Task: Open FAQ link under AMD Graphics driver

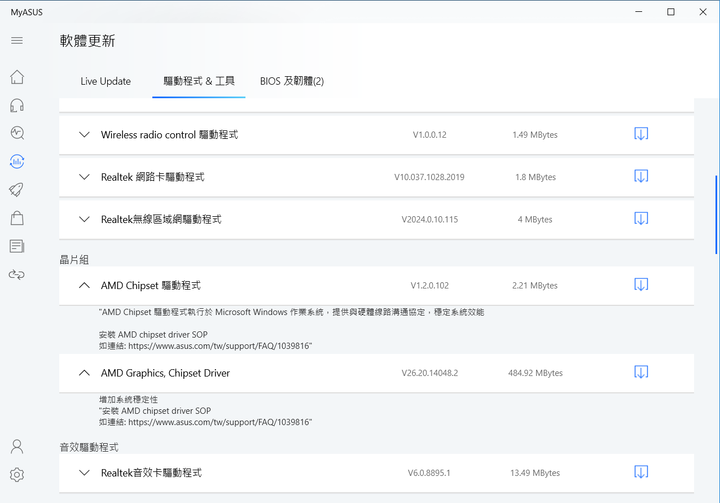Action: [219, 422]
